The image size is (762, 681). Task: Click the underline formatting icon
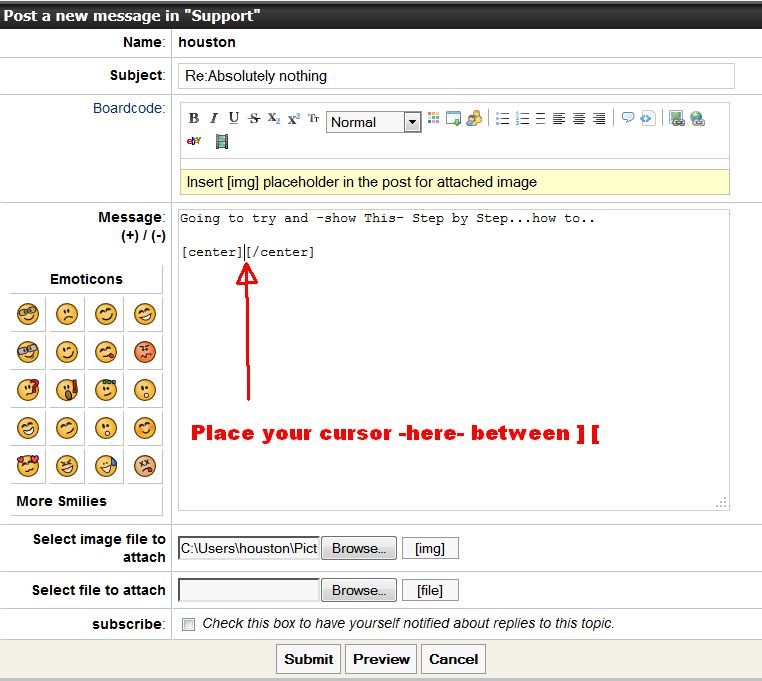click(233, 119)
